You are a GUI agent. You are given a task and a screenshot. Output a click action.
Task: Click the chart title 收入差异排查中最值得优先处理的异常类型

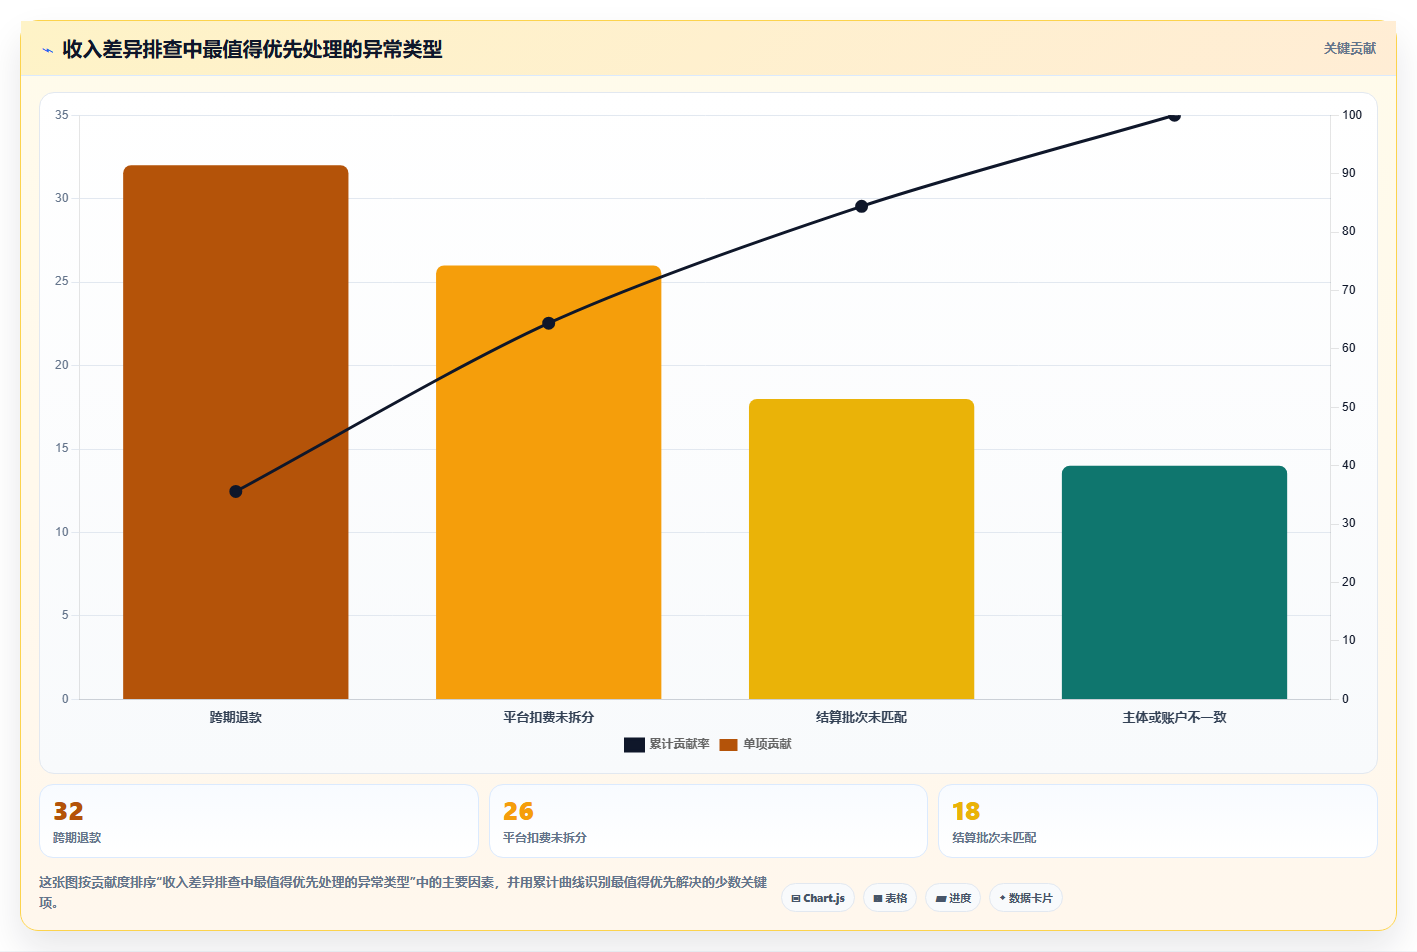coord(252,49)
